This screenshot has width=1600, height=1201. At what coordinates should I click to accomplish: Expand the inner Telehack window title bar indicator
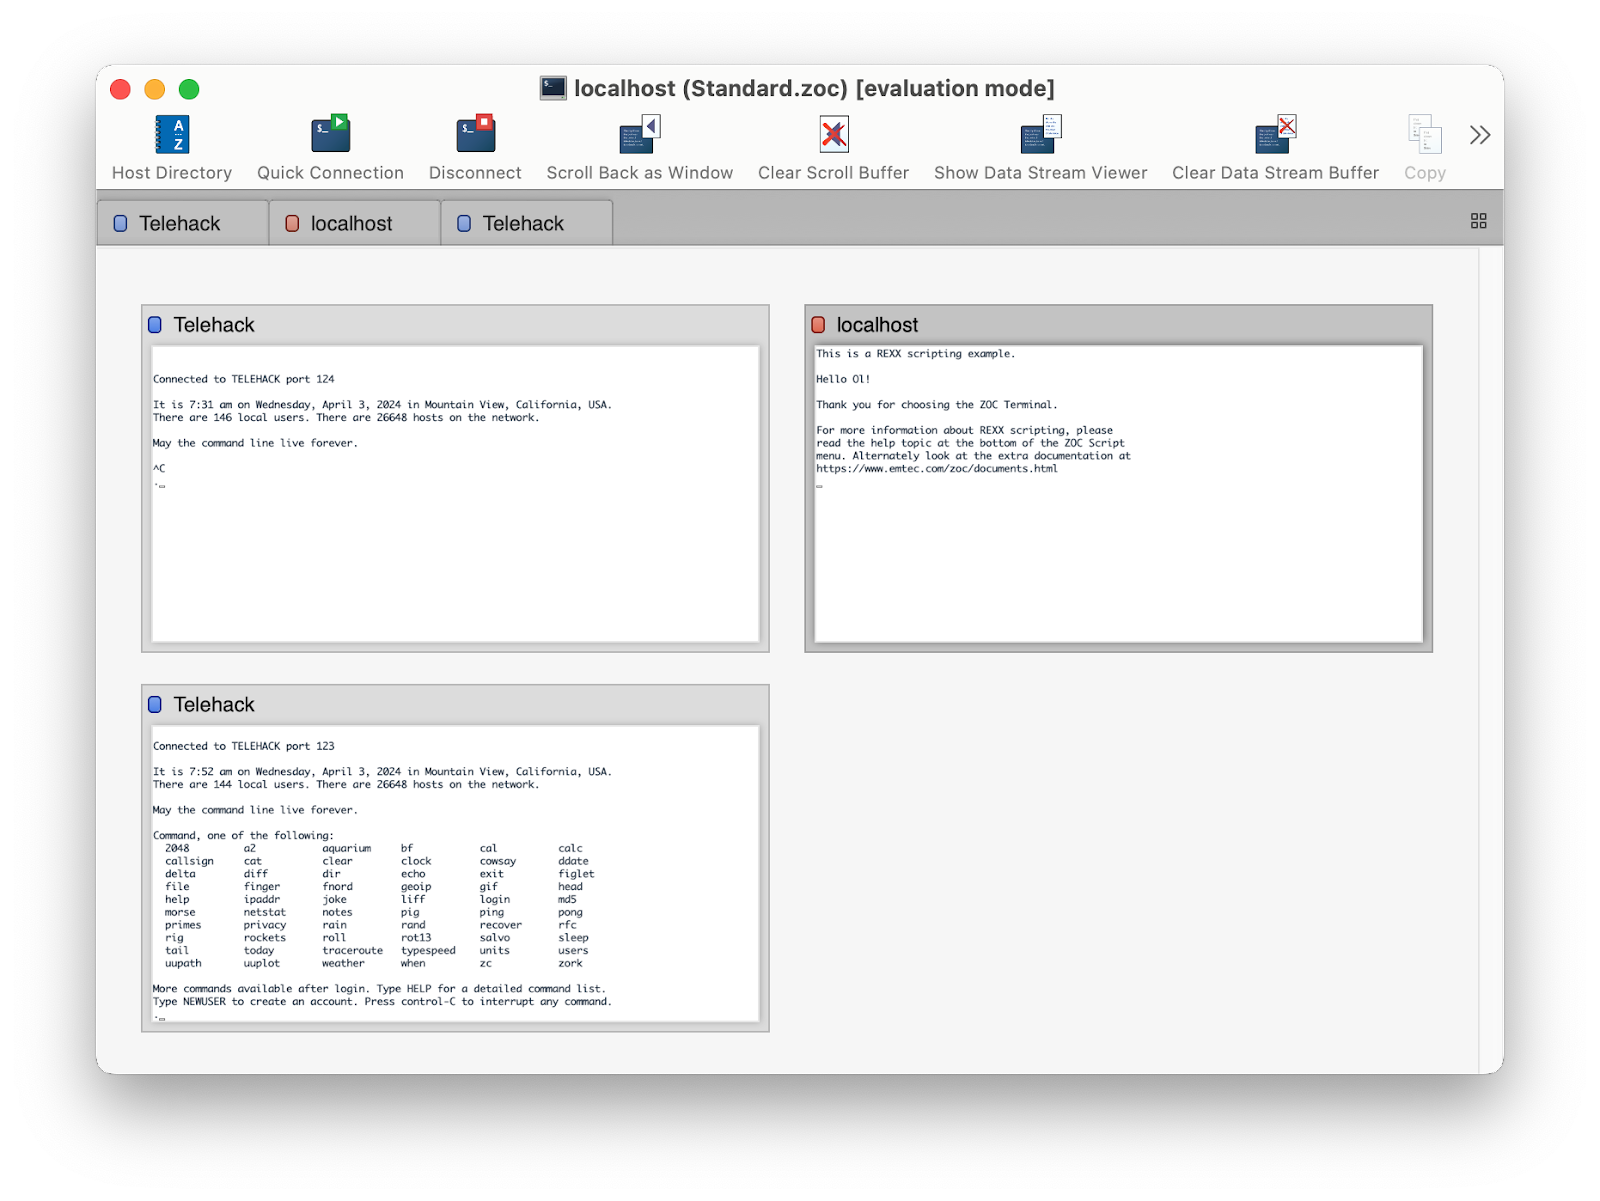tap(155, 324)
